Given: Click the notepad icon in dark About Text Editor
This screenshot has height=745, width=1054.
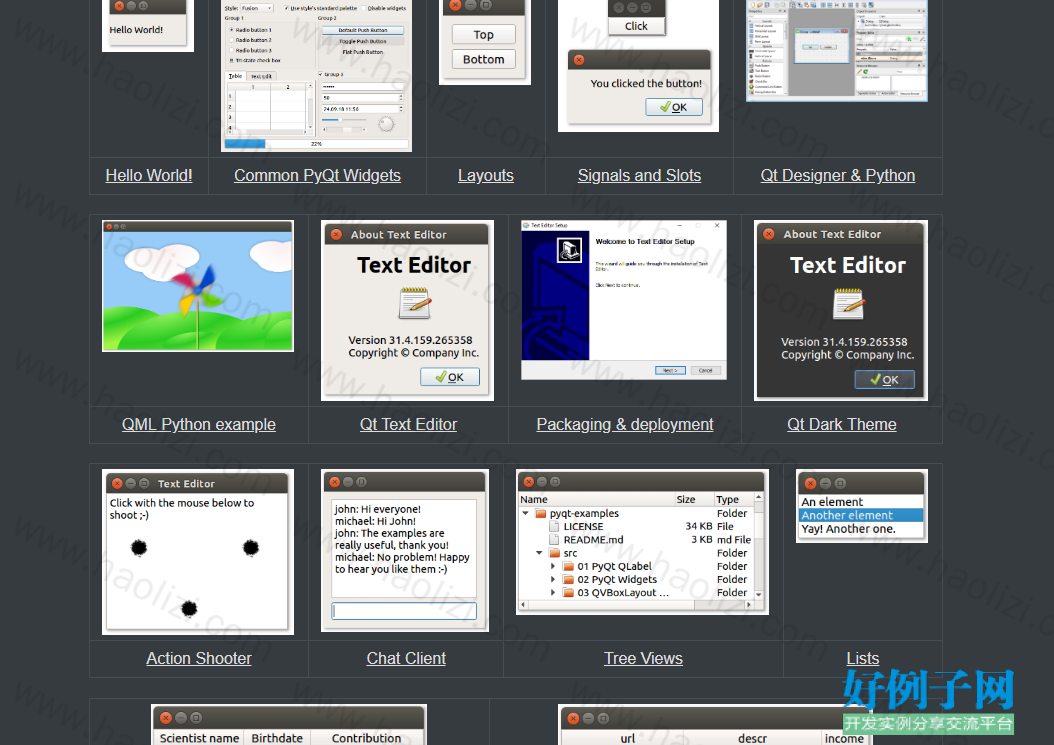Looking at the screenshot, I should (x=848, y=304).
